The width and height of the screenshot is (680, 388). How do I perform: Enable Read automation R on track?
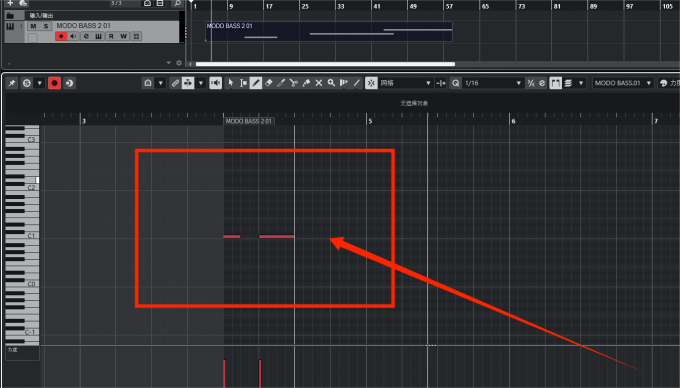coord(111,36)
